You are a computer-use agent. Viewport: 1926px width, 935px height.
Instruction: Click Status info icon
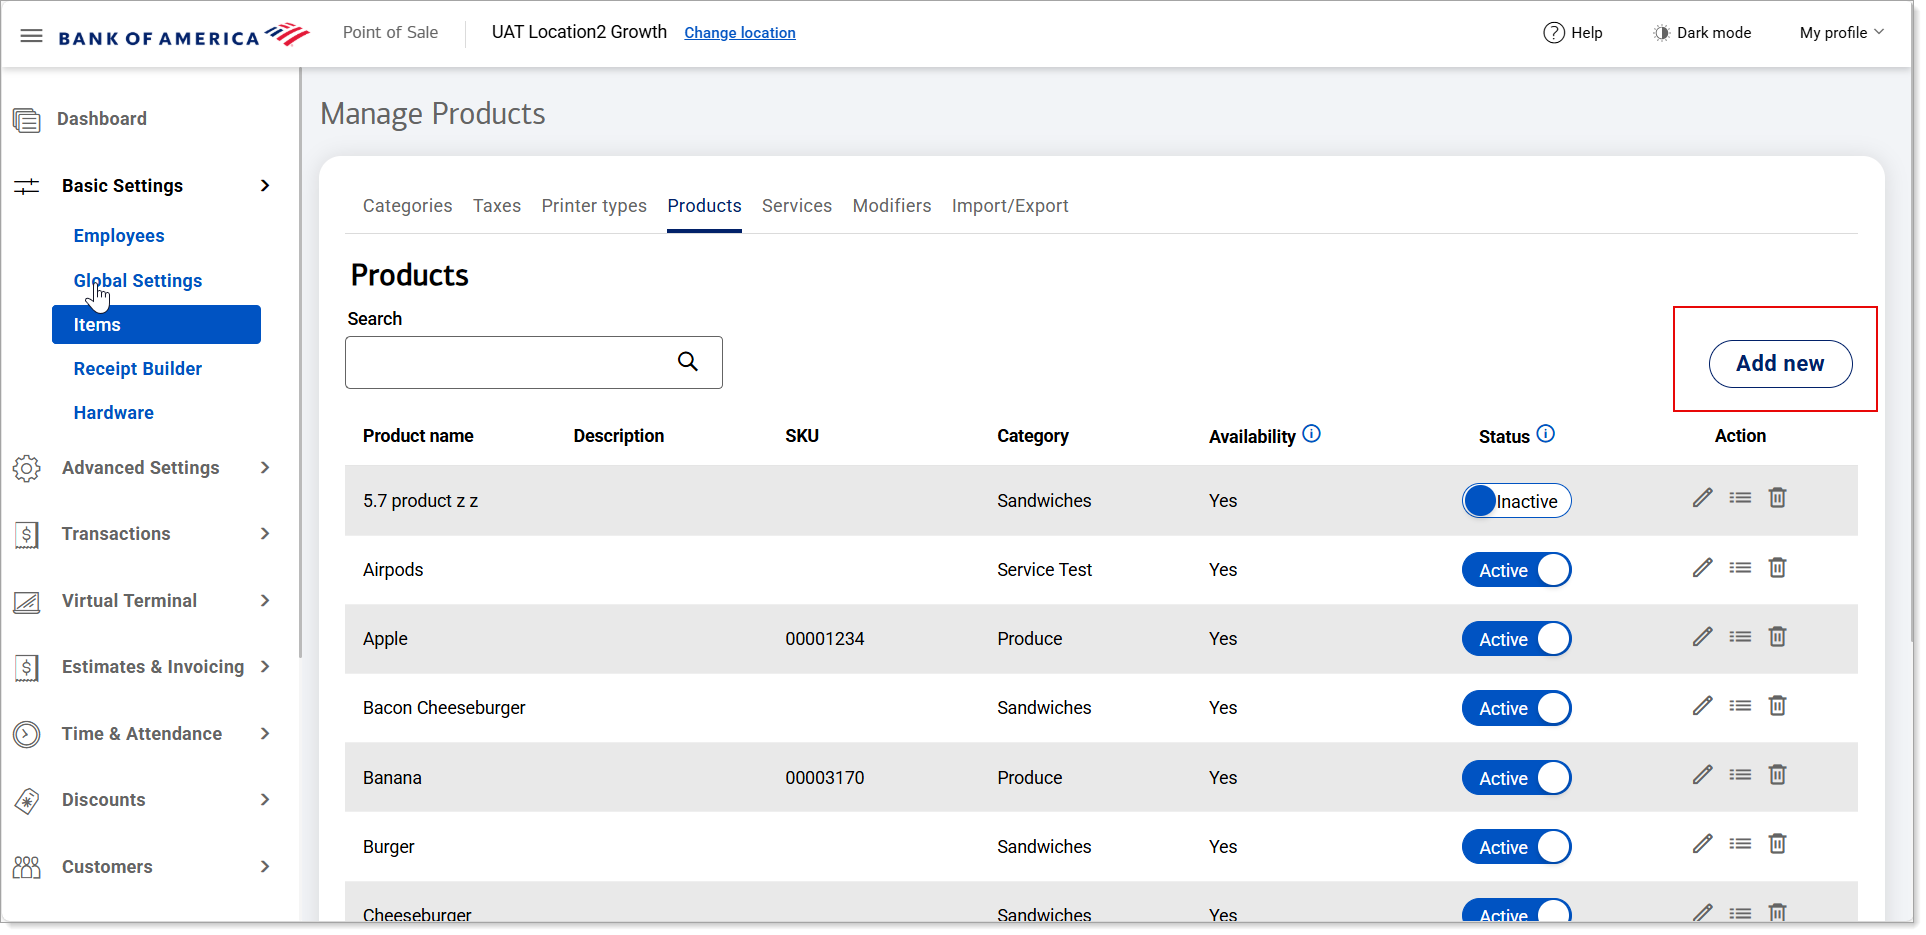[1546, 434]
